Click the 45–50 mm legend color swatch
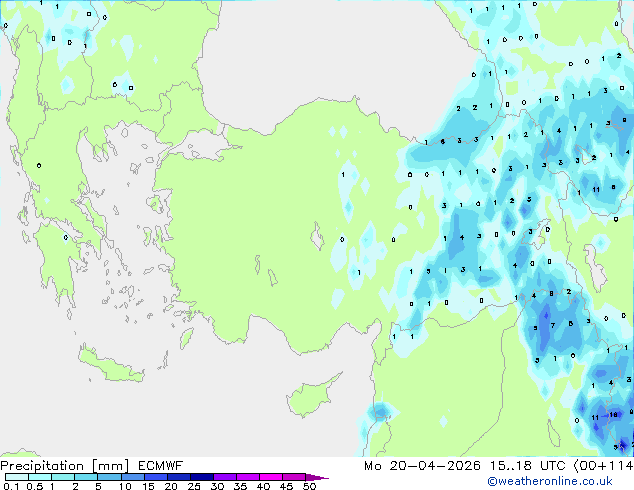This screenshot has height=490, width=634. 294,477
